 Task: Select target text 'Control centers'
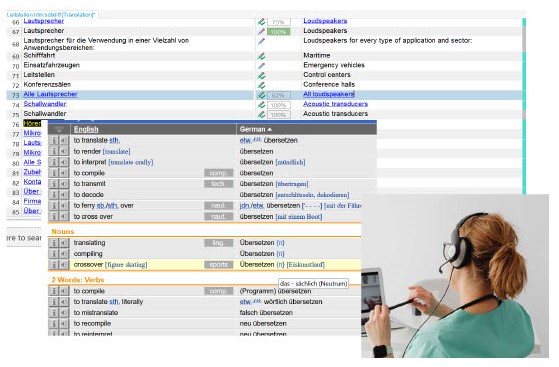pyautogui.click(x=327, y=75)
